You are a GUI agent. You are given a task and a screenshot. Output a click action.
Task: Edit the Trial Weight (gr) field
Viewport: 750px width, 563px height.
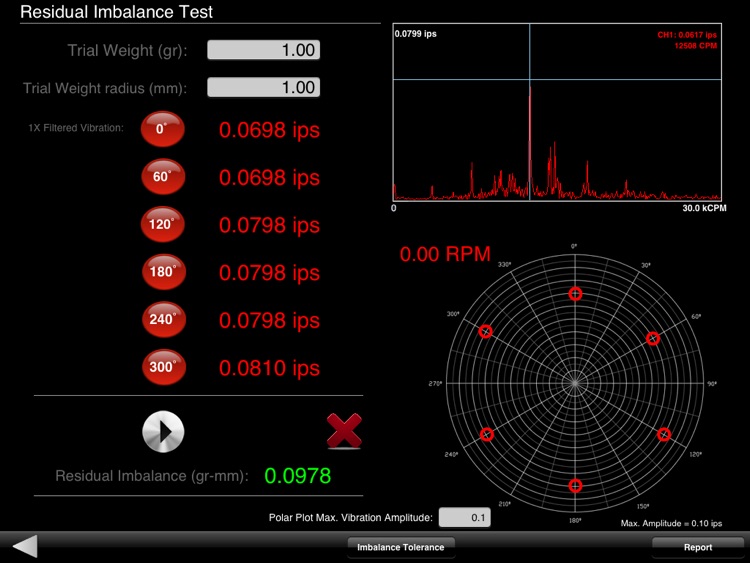tap(264, 50)
